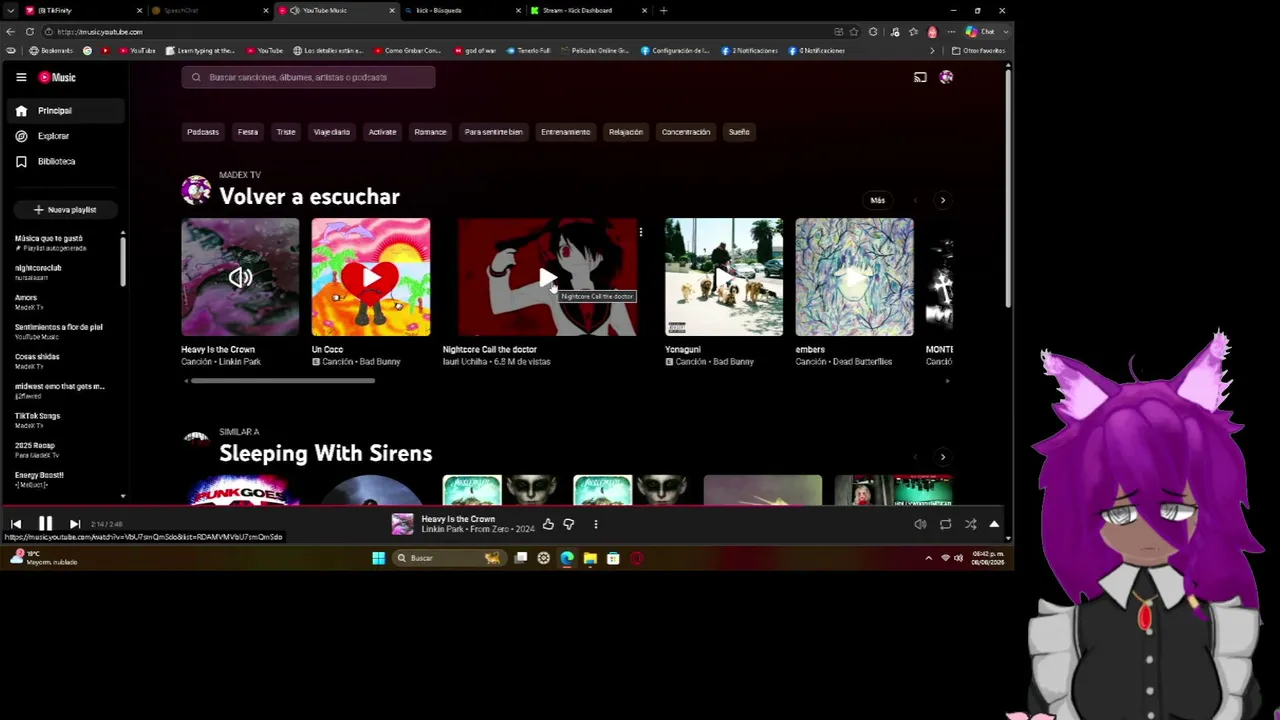The image size is (1280, 720).
Task: Open the Windows Start menu
Action: pos(378,558)
